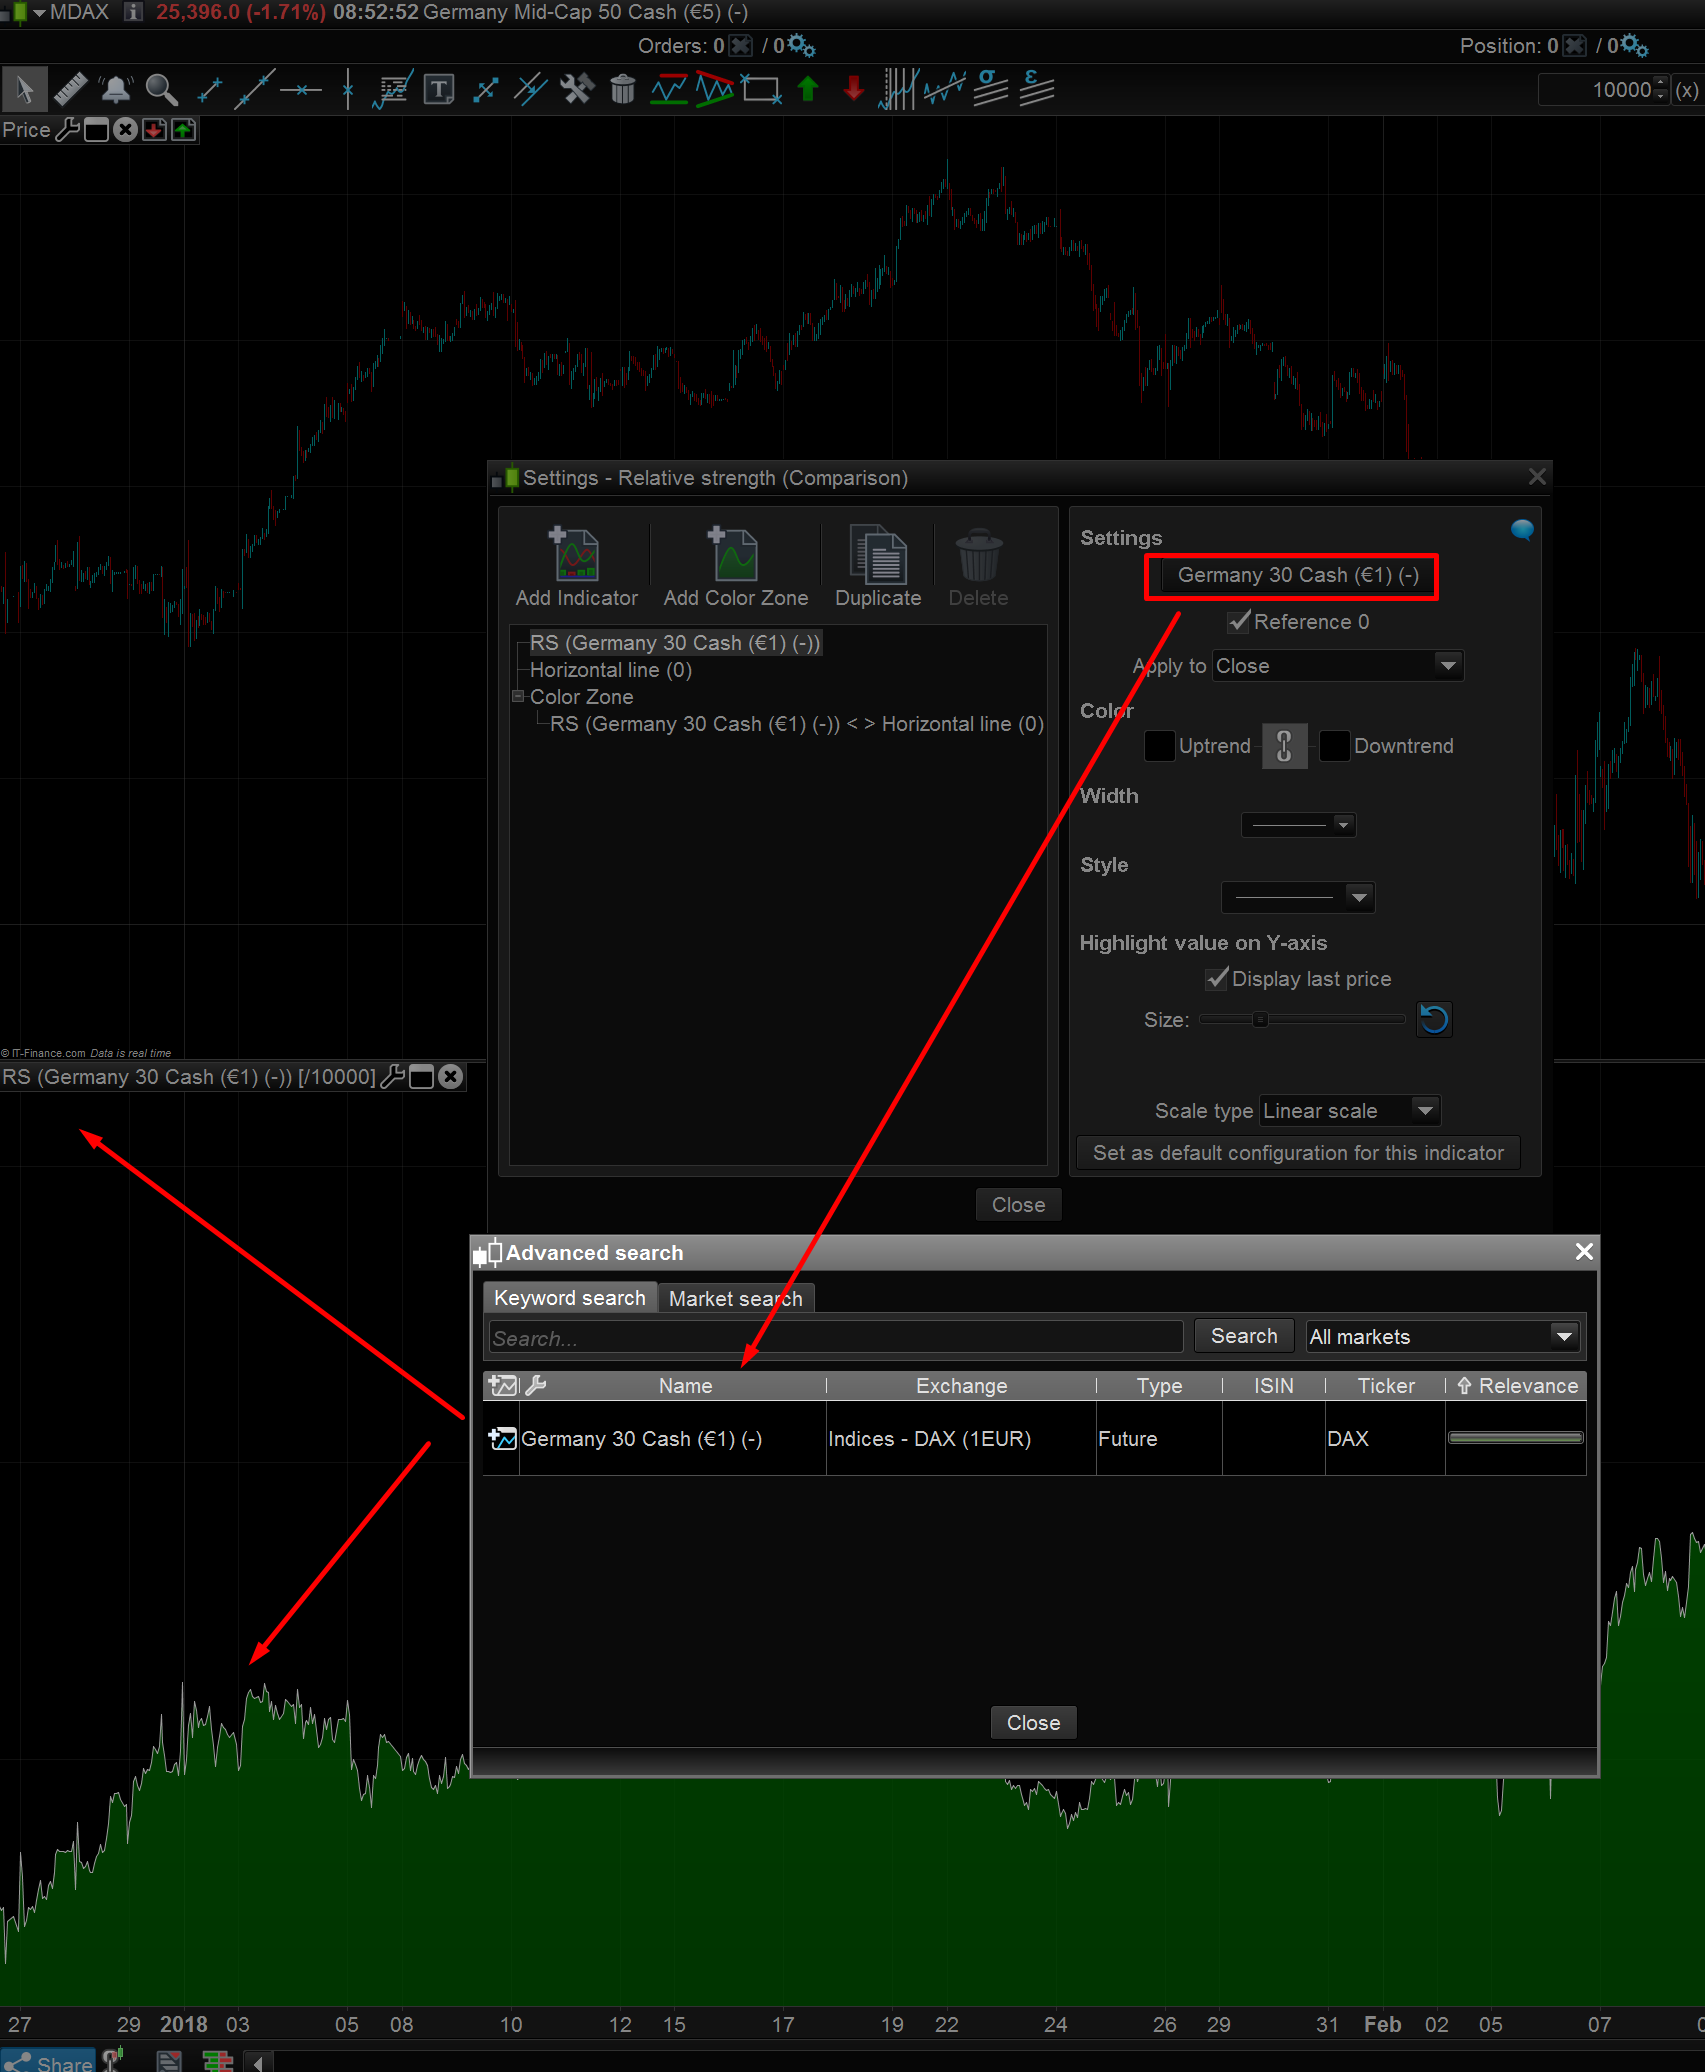Click the Size slider handle
Viewport: 1705px width, 2072px height.
pos(1260,1020)
